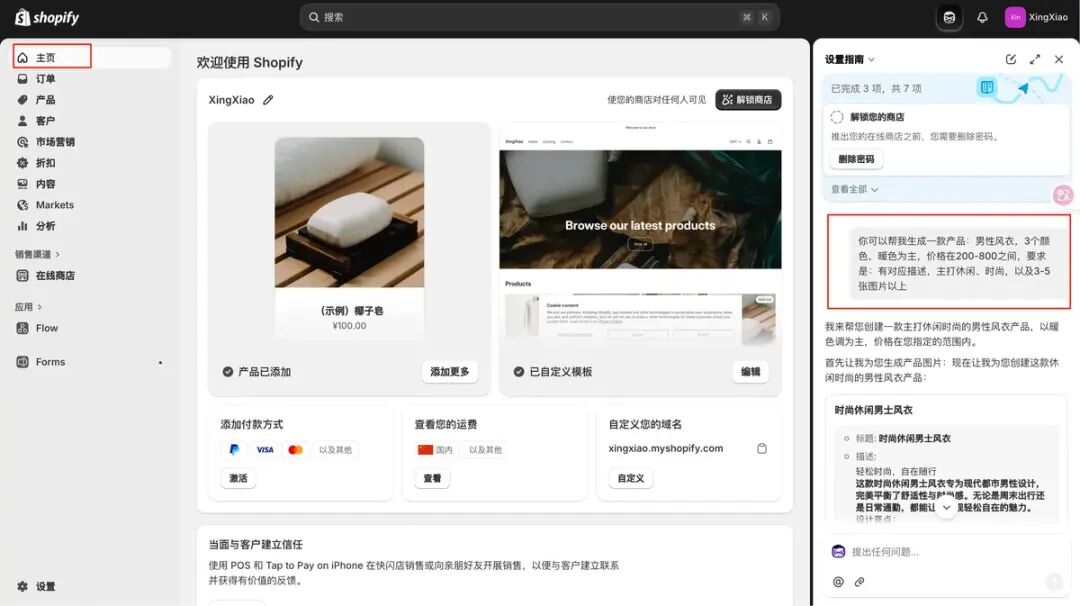
Task: Open 分析 in the left navigation
Action: click(x=45, y=226)
